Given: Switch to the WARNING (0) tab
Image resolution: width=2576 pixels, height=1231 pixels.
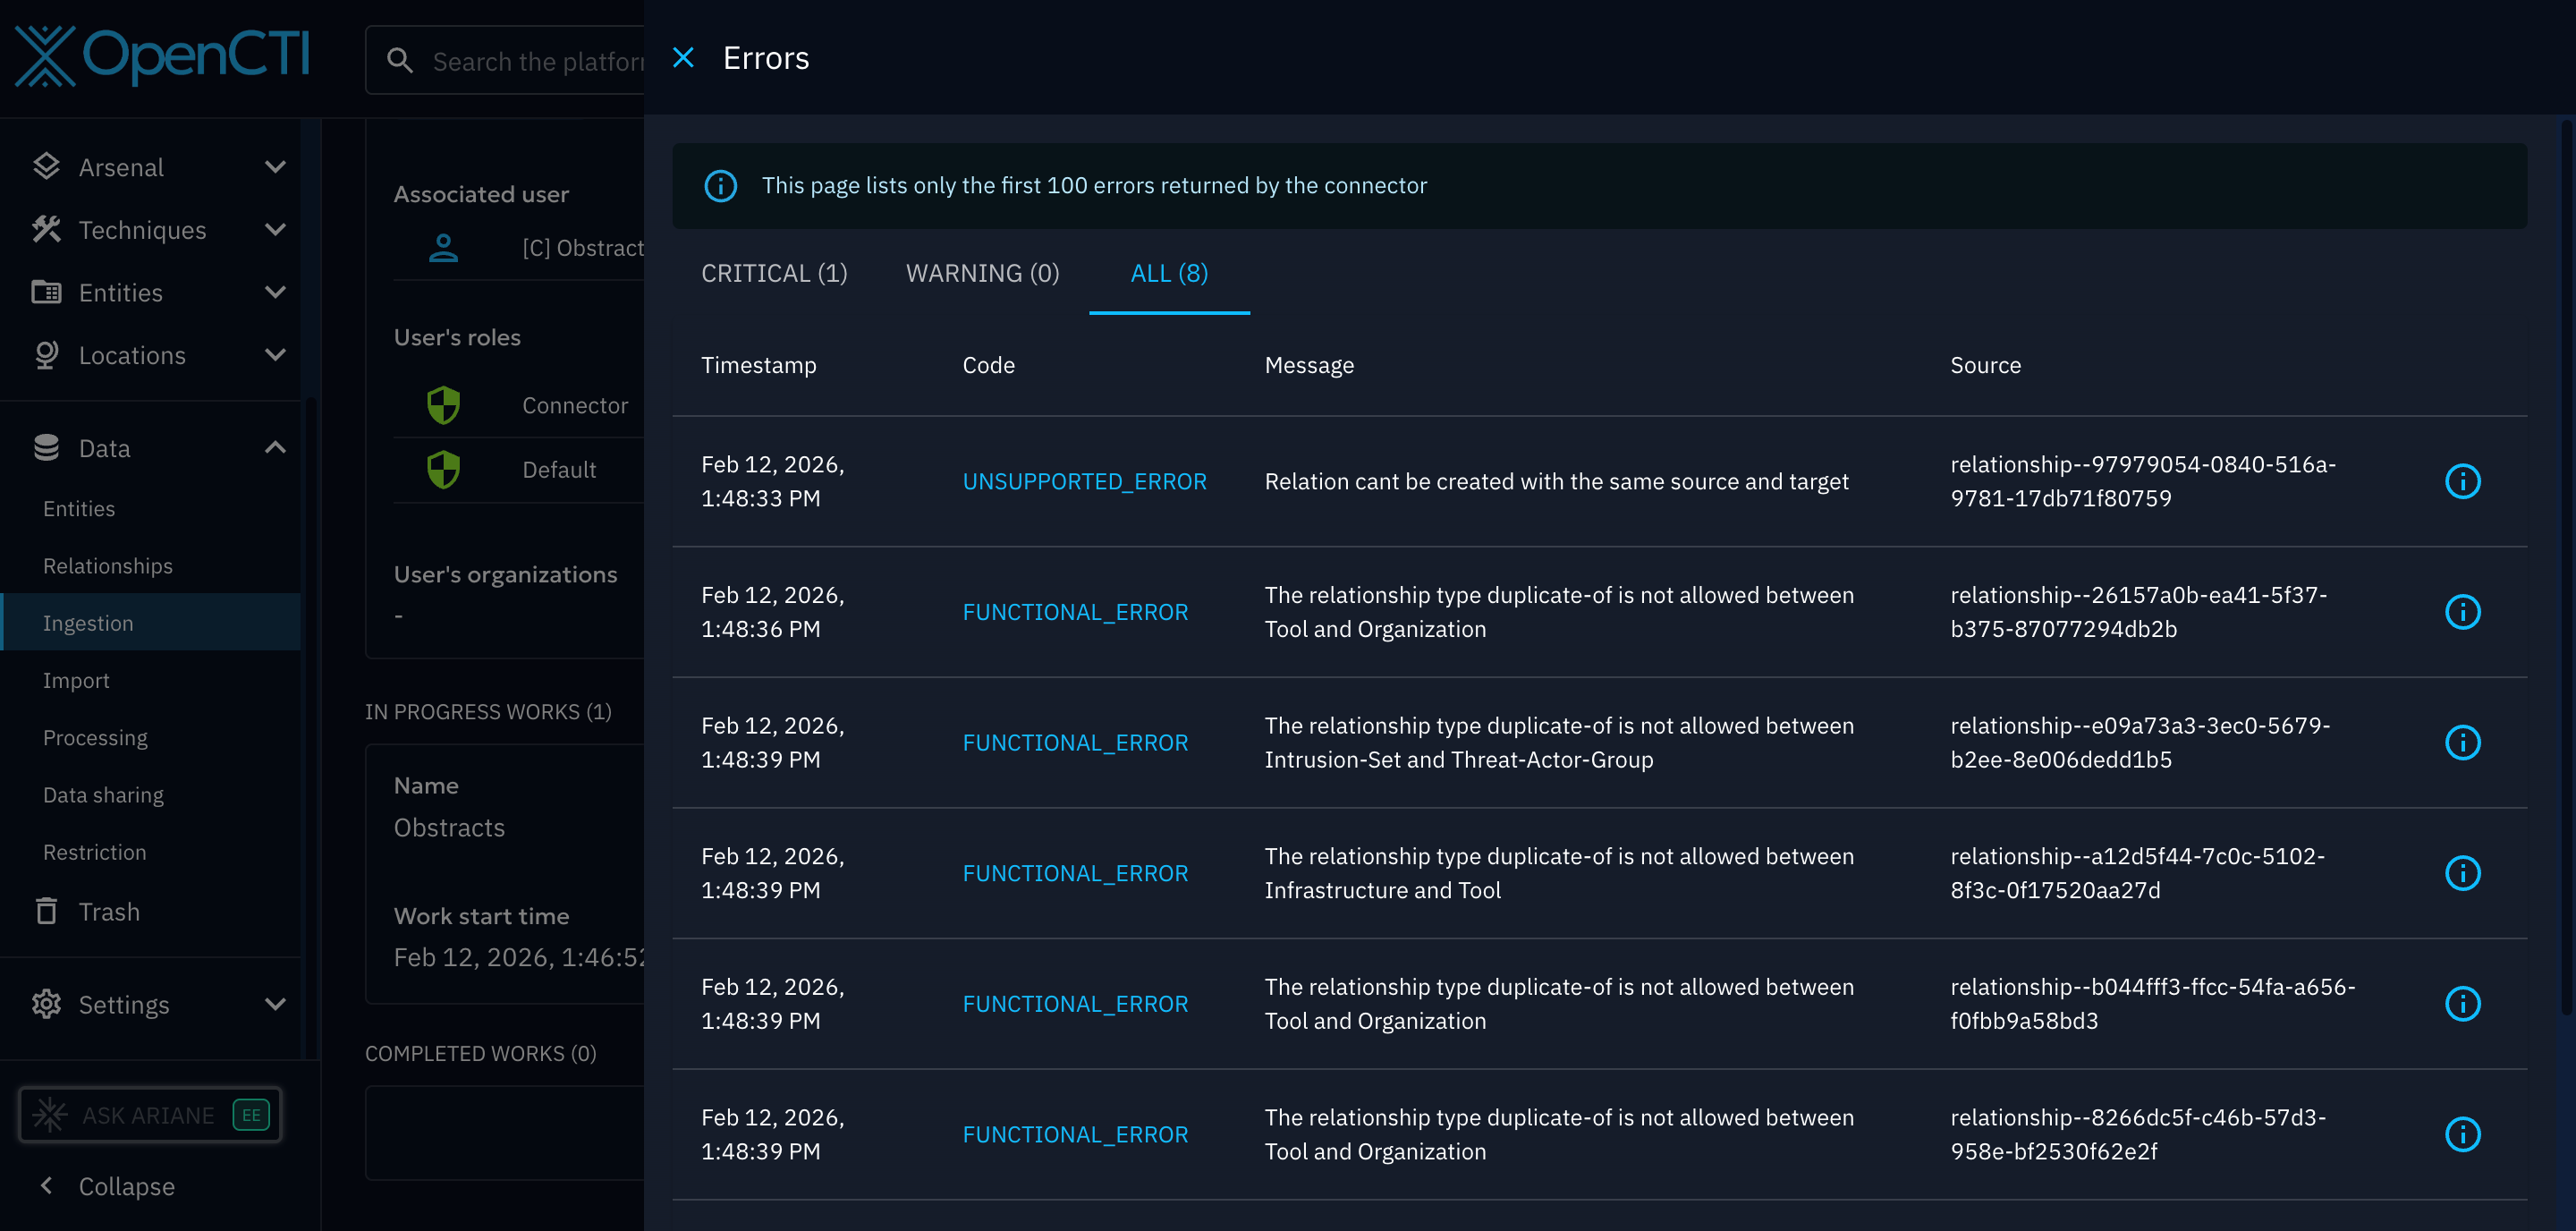Looking at the screenshot, I should (982, 273).
